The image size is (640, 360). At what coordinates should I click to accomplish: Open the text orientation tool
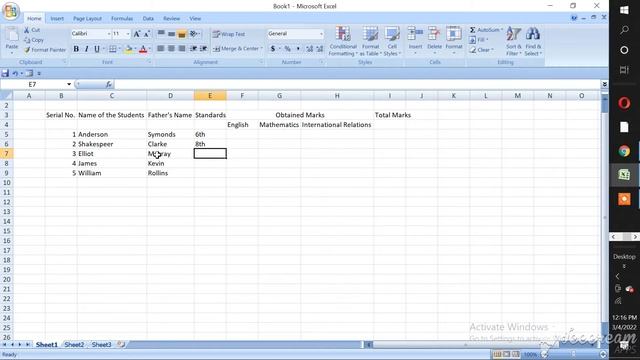pyautogui.click(x=194, y=34)
